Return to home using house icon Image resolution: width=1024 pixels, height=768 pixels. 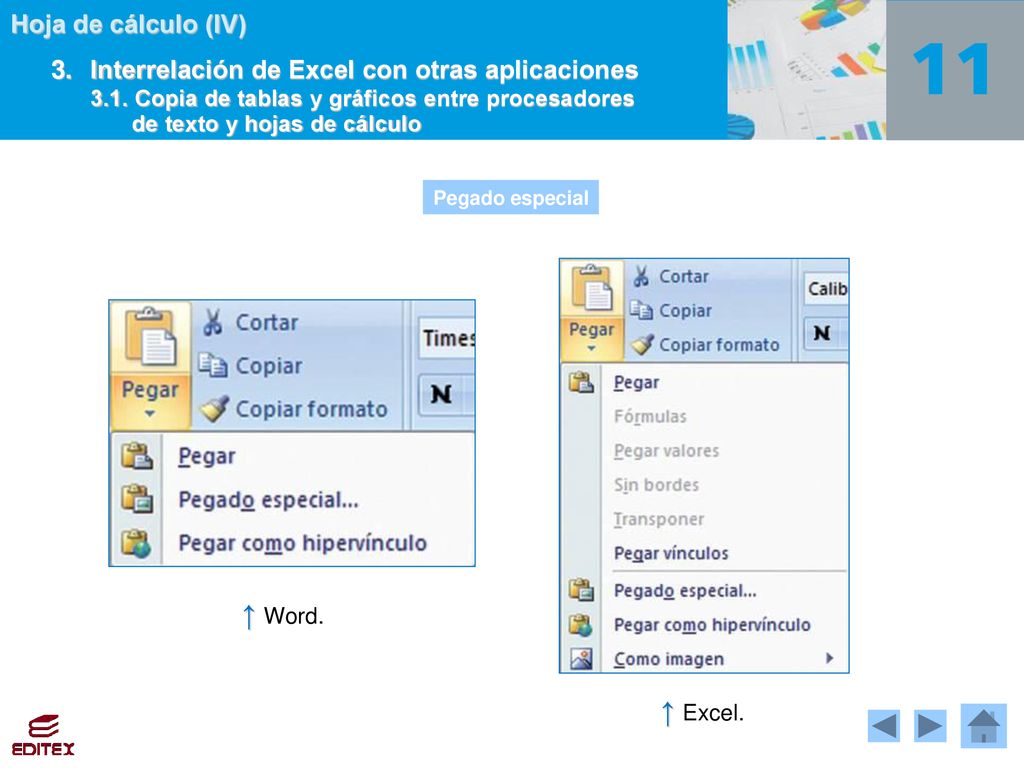click(984, 726)
